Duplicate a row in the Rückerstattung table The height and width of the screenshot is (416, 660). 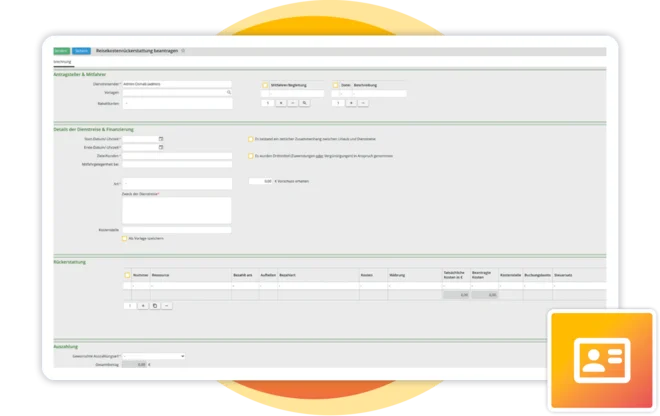point(155,306)
